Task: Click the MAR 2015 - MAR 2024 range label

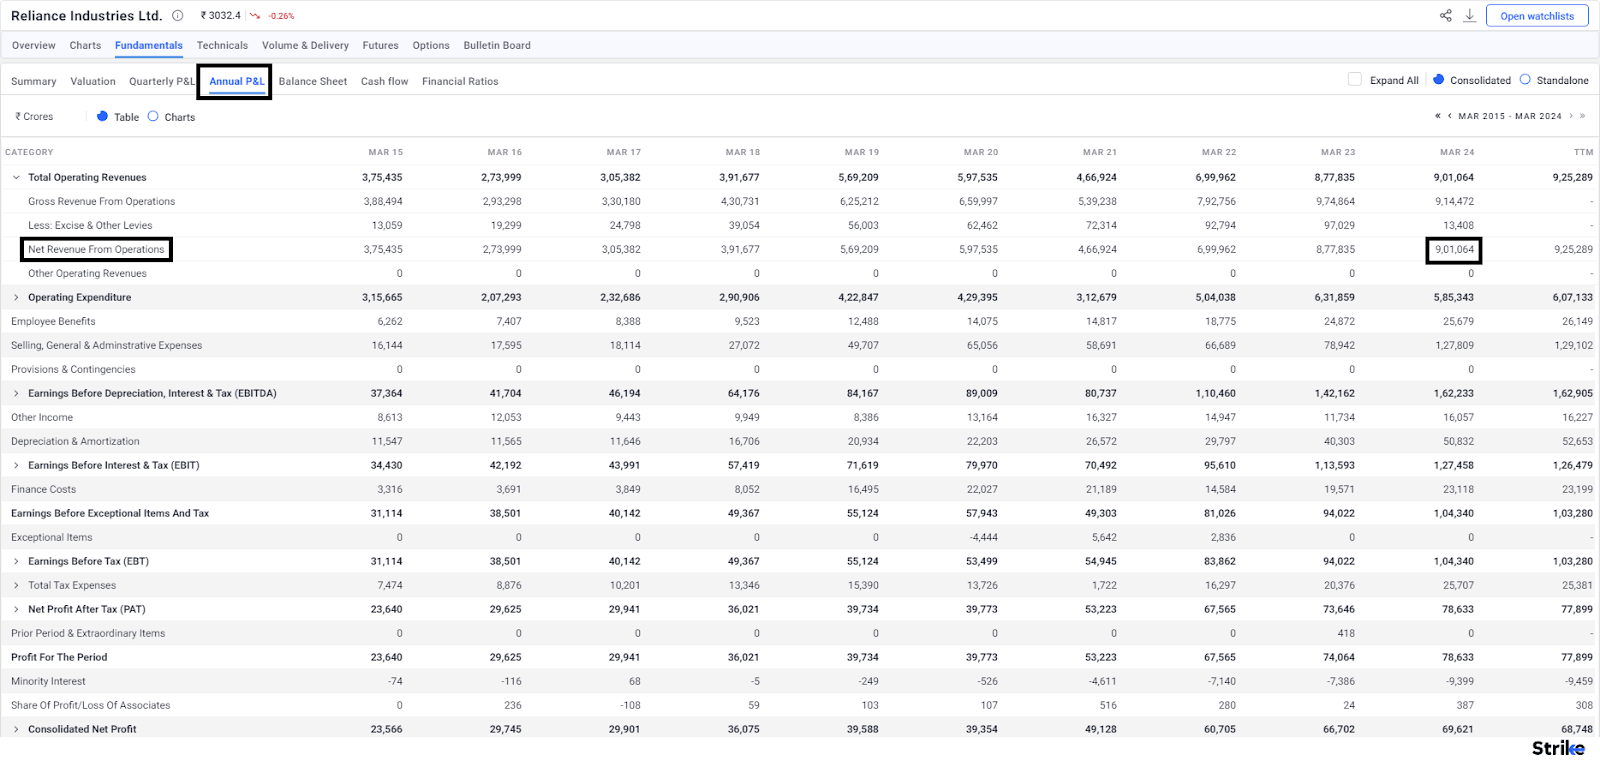Action: click(1510, 116)
